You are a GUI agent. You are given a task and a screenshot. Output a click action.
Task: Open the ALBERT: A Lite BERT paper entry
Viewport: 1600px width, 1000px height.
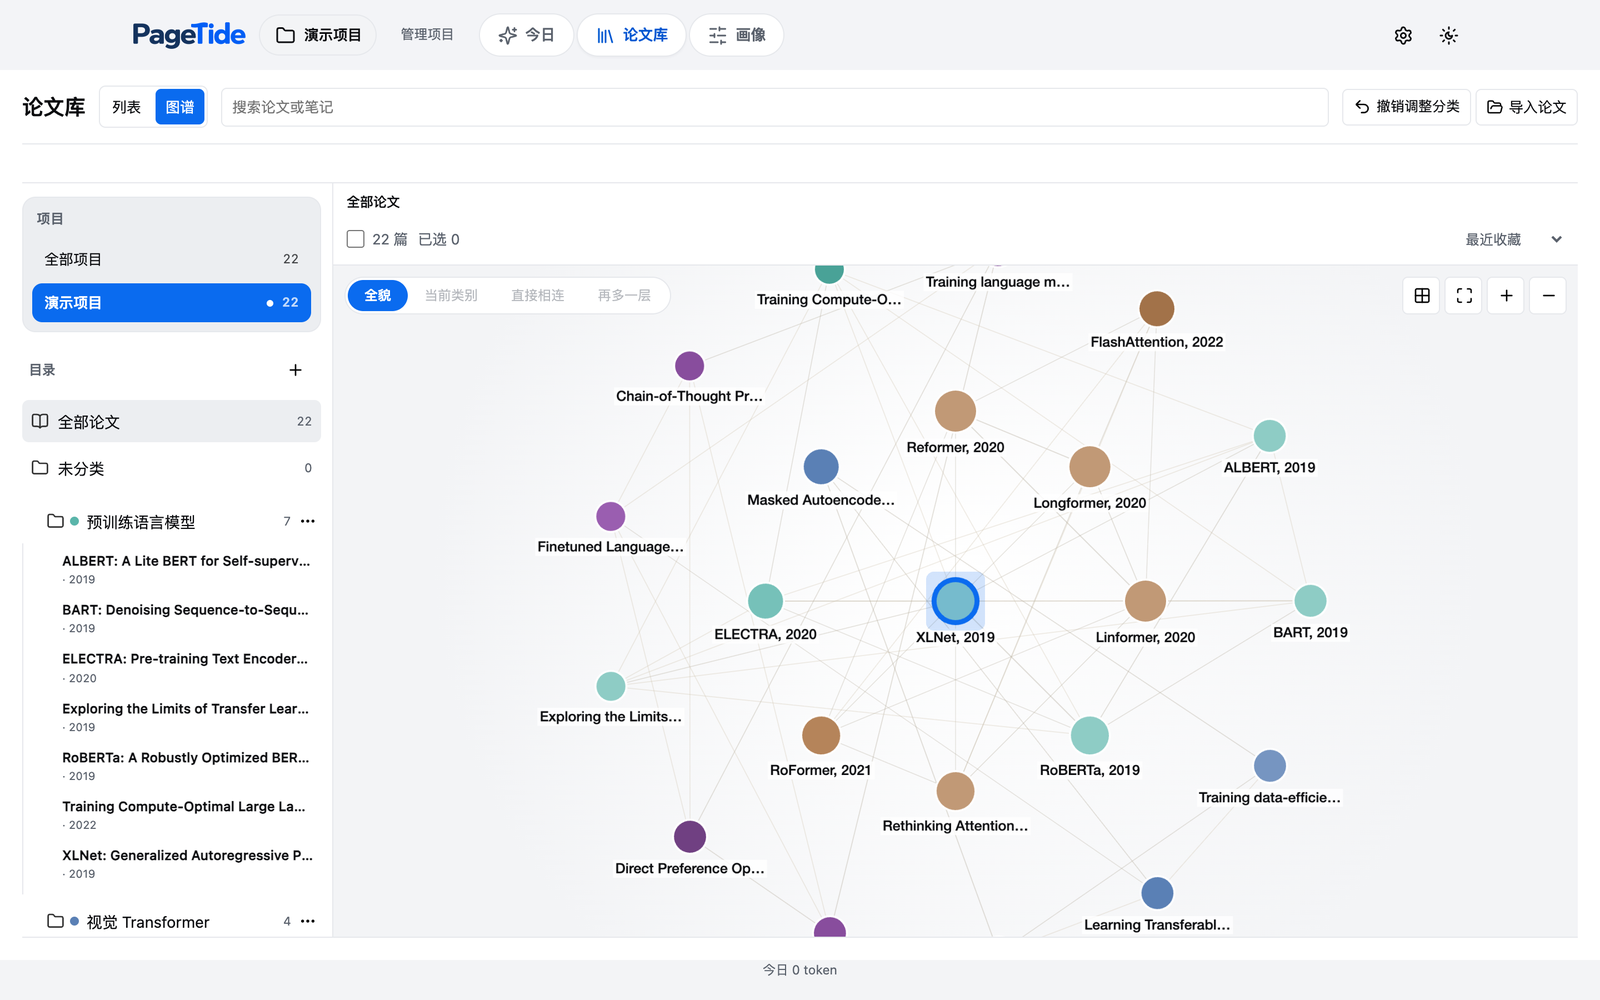click(x=186, y=570)
